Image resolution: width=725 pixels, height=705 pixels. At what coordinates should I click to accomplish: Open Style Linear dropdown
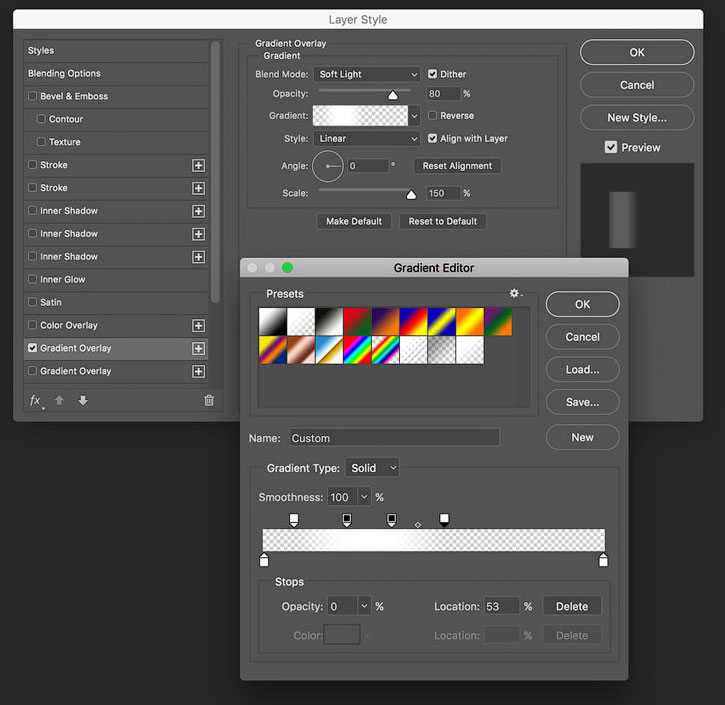pyautogui.click(x=367, y=139)
